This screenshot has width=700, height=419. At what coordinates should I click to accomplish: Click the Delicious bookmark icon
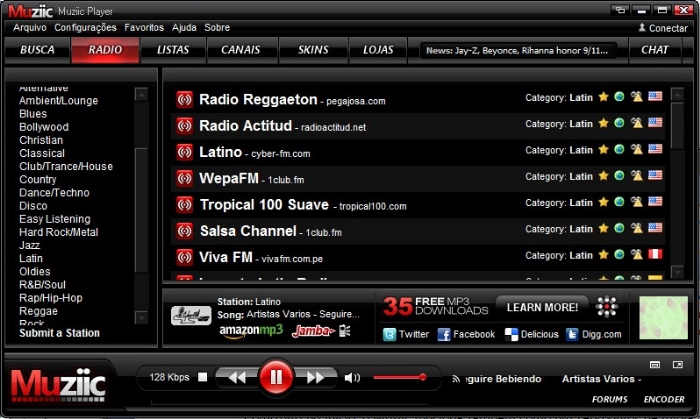pos(511,334)
